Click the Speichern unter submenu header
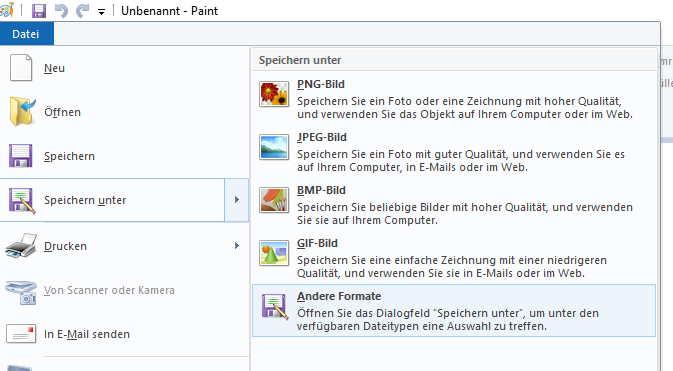Viewport: 673px width, 371px height. coord(300,60)
